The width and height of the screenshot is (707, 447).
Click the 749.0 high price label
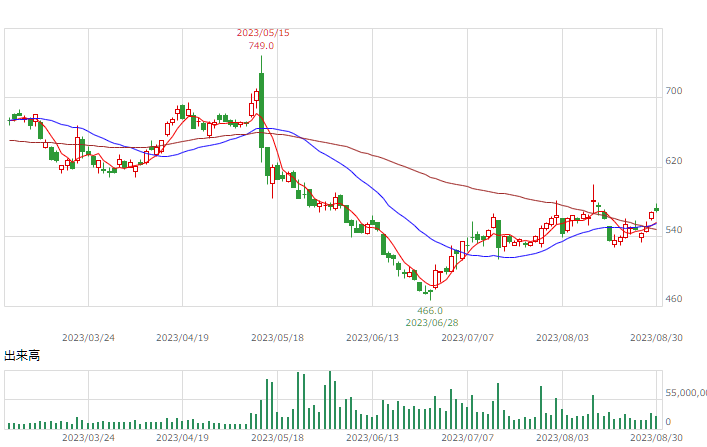pyautogui.click(x=261, y=46)
